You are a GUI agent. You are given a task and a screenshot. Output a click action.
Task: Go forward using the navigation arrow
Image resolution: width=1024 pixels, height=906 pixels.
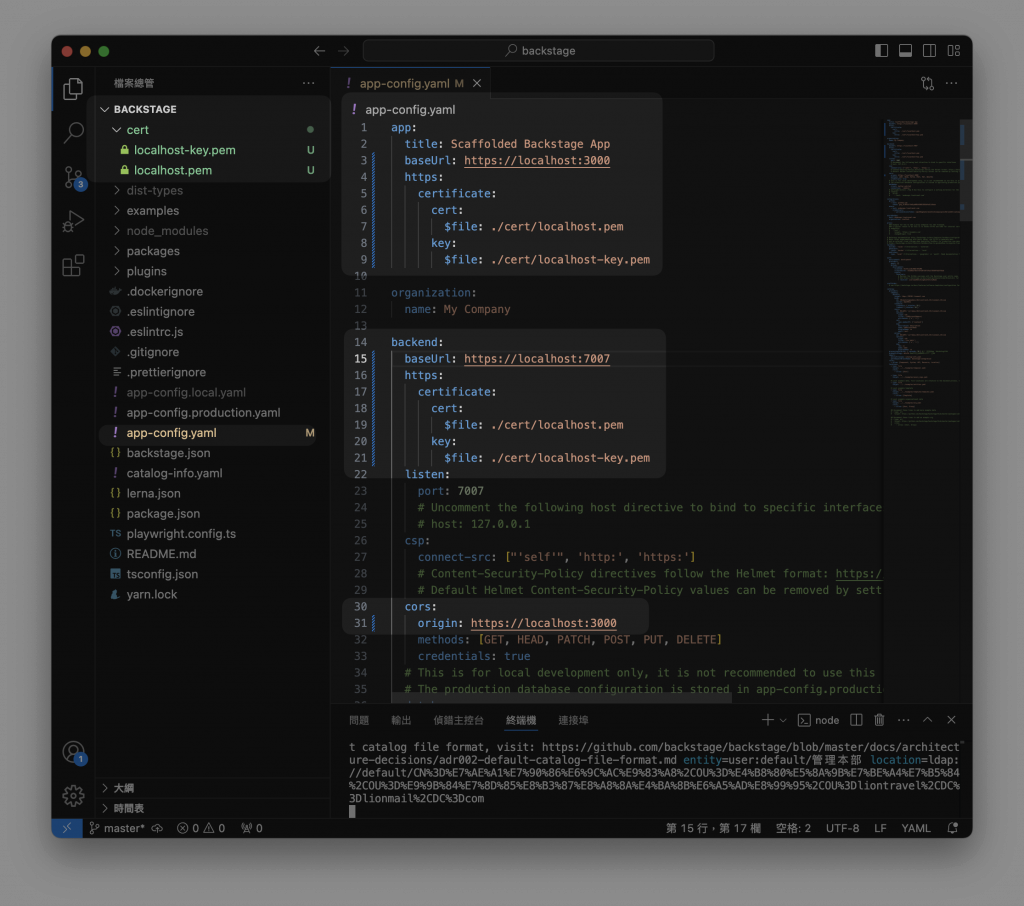344,51
